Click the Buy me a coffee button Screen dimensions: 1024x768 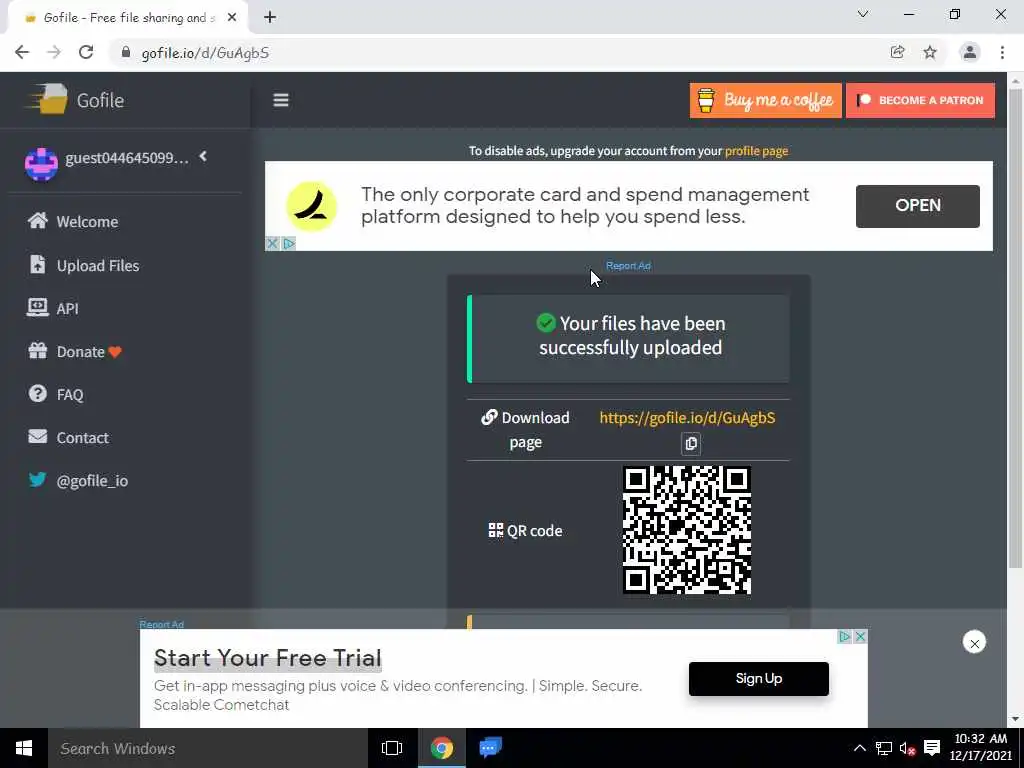(x=765, y=101)
